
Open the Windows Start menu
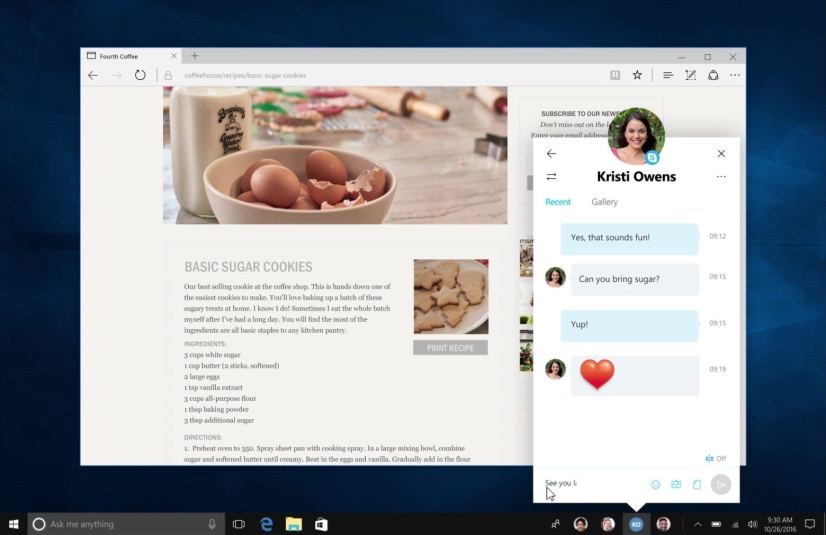coord(14,524)
